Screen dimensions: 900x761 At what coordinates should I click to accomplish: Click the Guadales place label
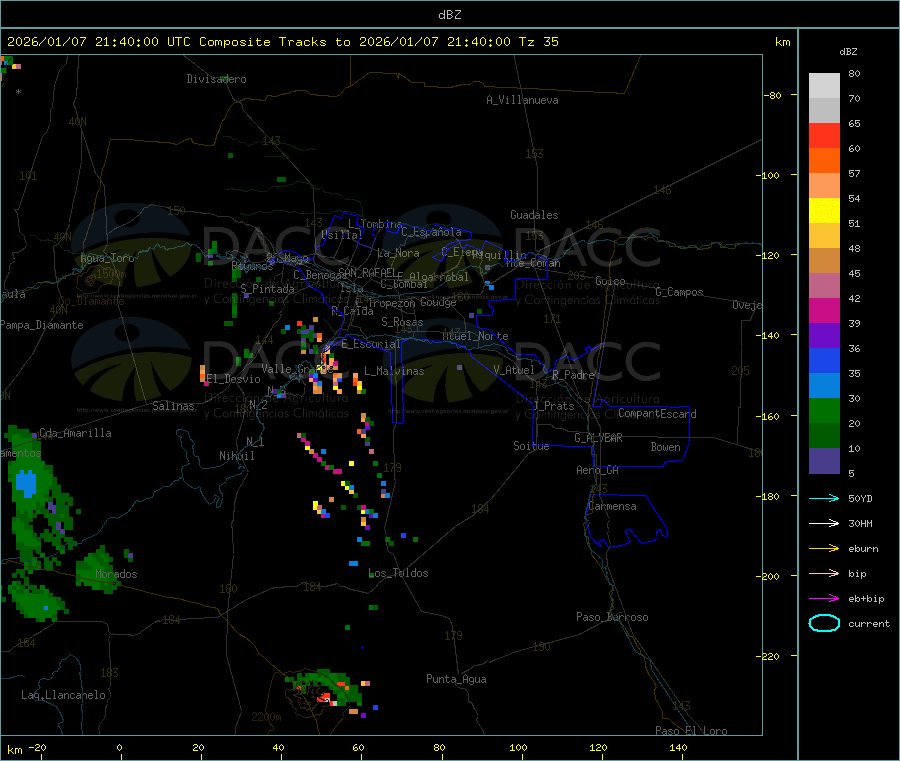click(x=534, y=215)
